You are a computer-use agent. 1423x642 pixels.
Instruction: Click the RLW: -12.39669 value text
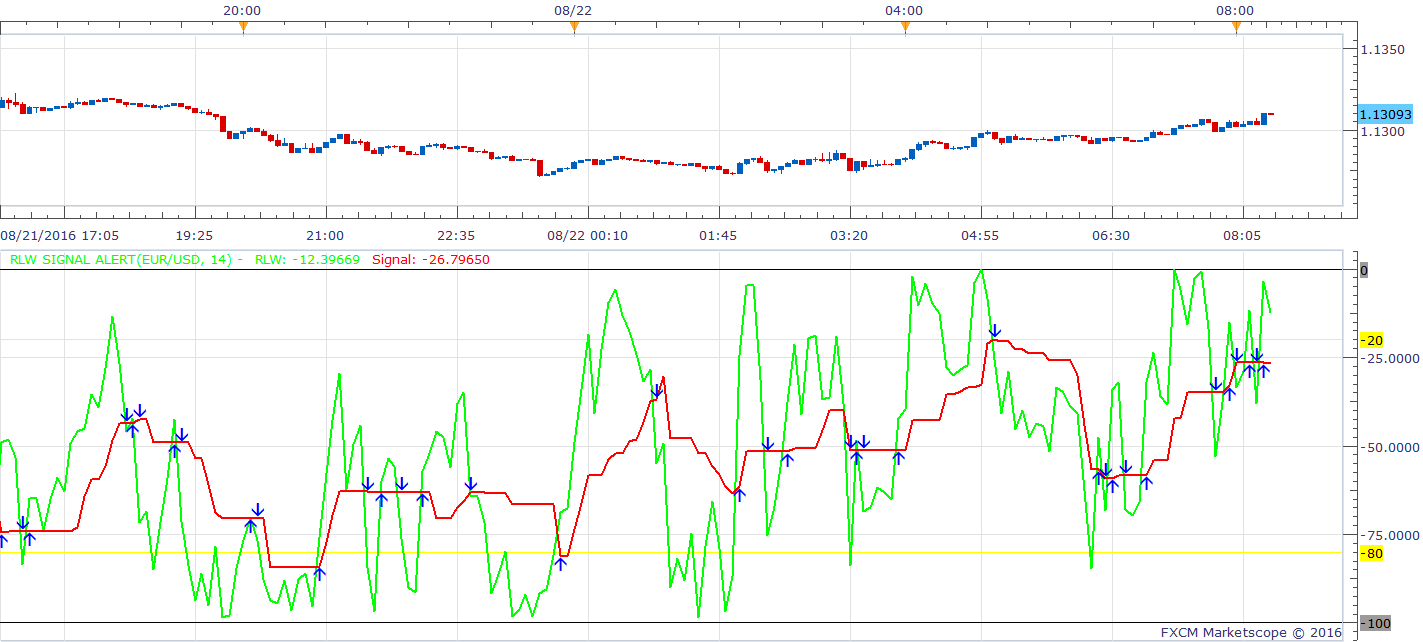pyautogui.click(x=307, y=259)
